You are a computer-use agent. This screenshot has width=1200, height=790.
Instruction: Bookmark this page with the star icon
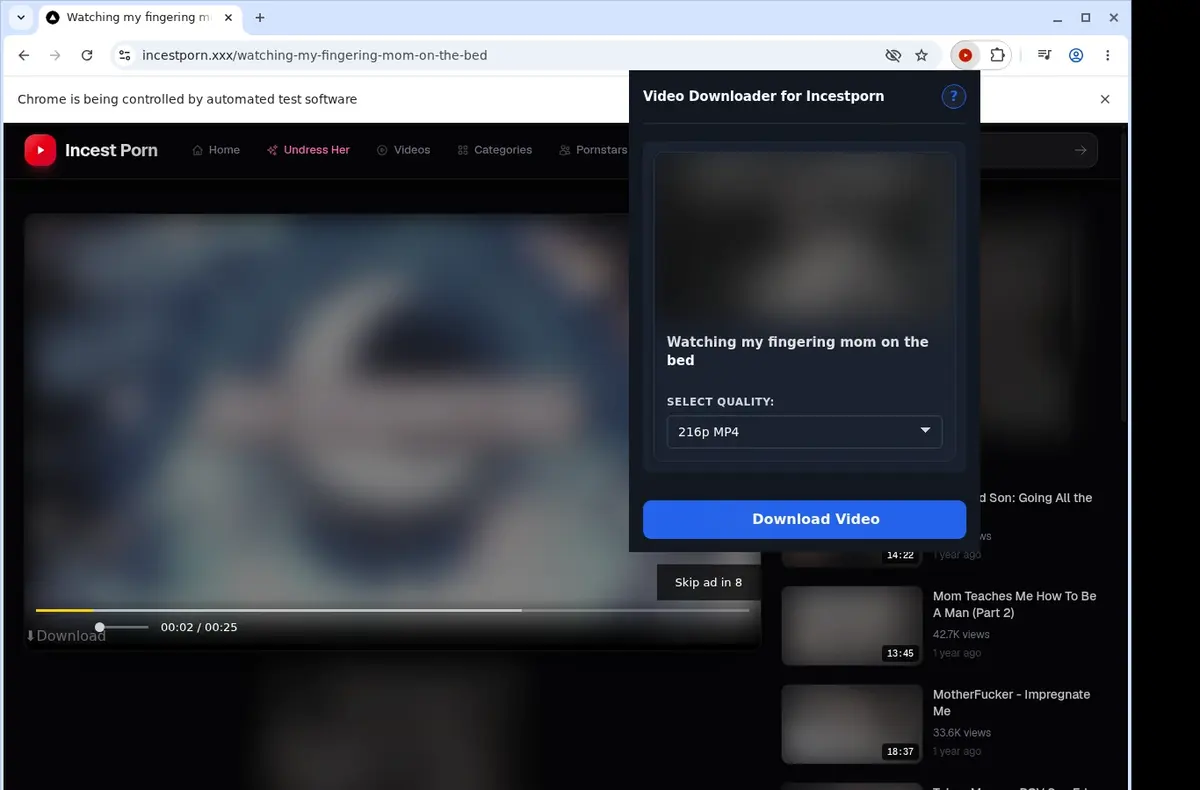(x=922, y=56)
